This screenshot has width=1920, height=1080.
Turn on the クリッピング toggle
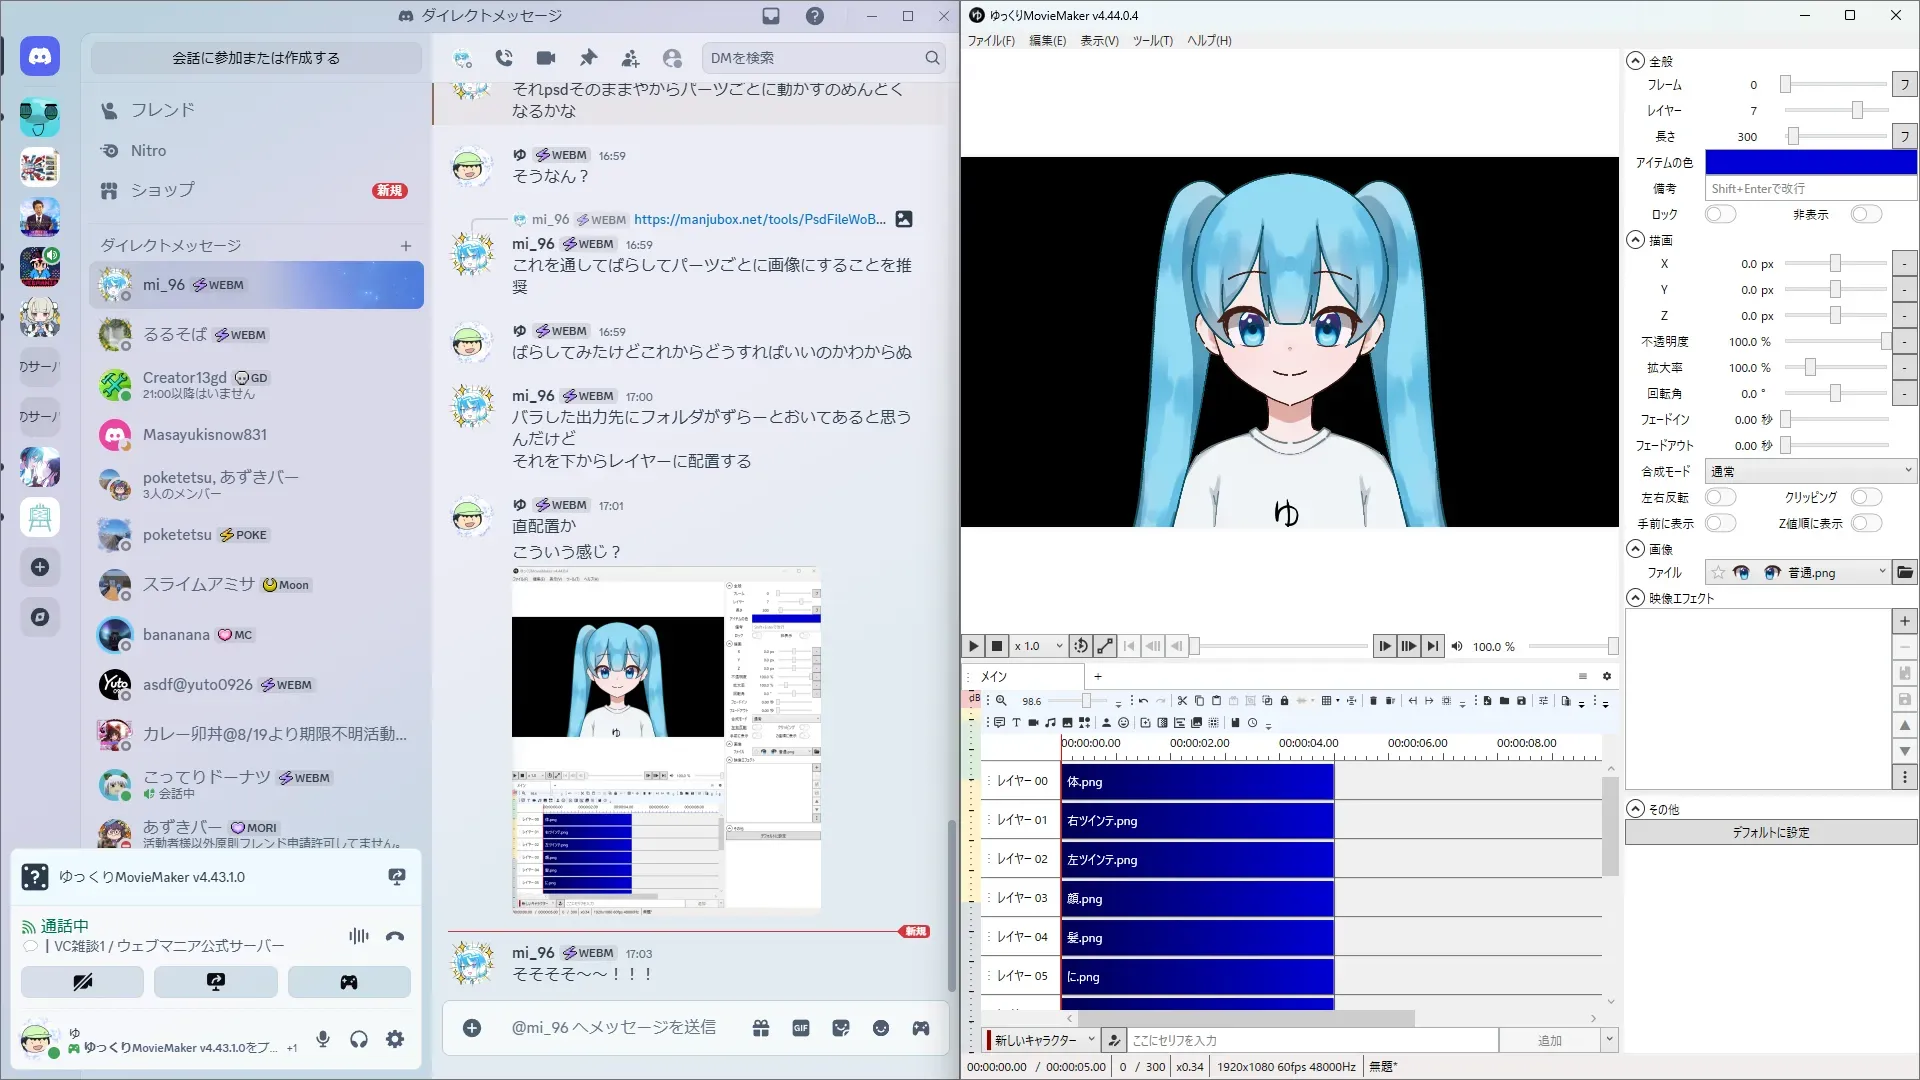(1866, 497)
